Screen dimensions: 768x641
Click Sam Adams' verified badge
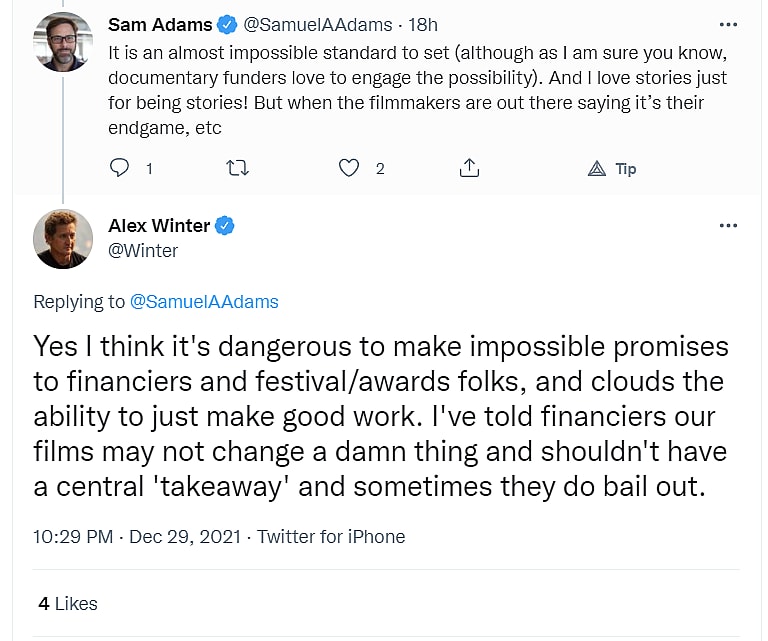(229, 24)
